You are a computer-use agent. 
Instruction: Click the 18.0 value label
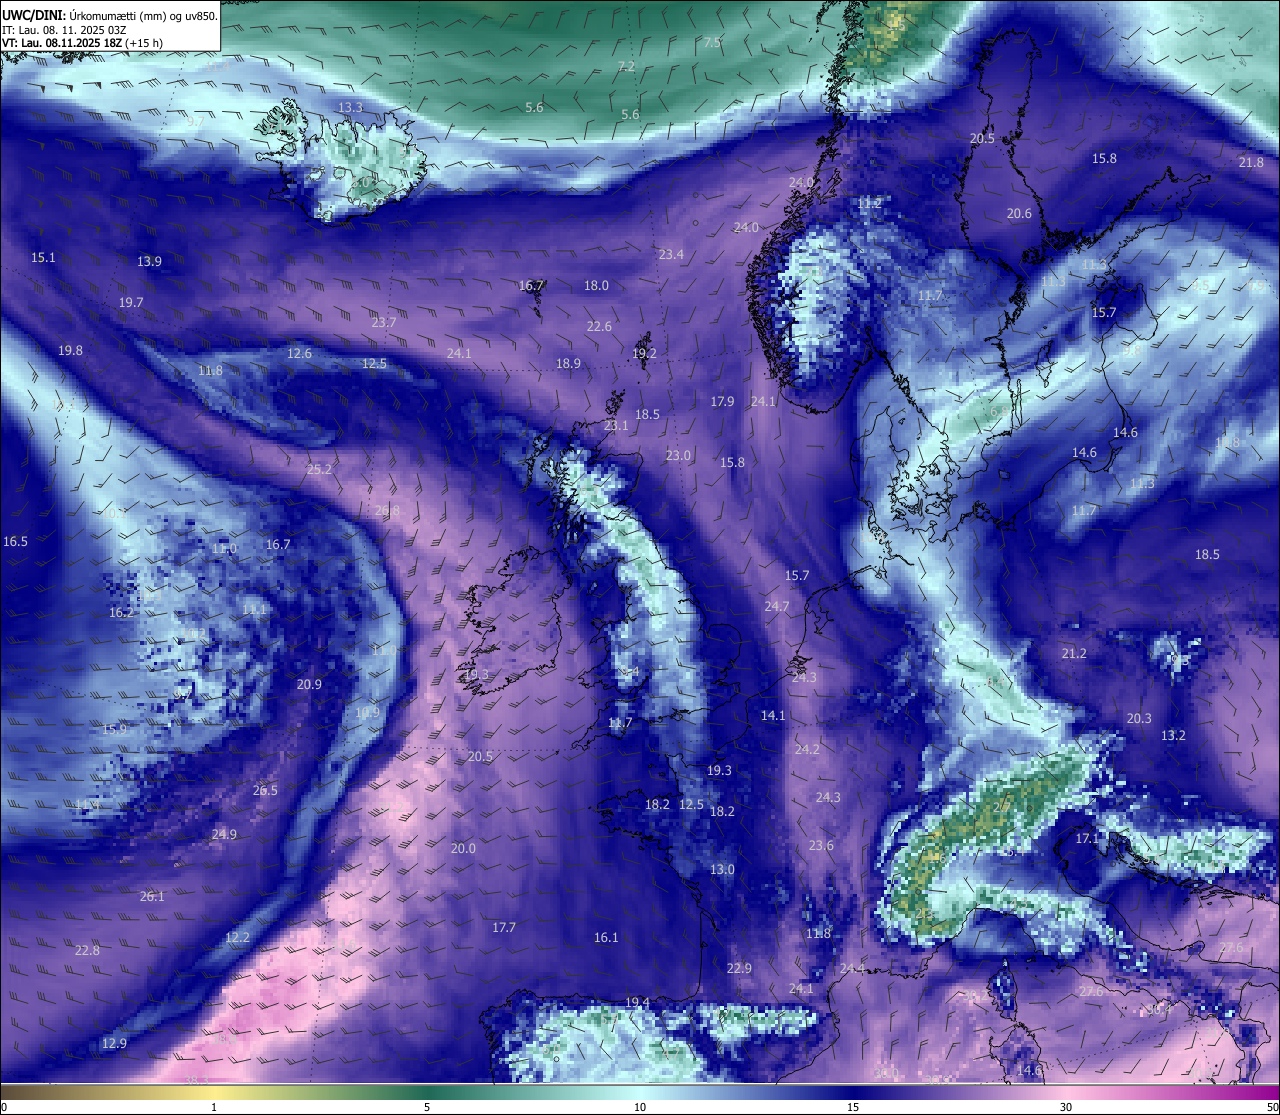coord(596,285)
